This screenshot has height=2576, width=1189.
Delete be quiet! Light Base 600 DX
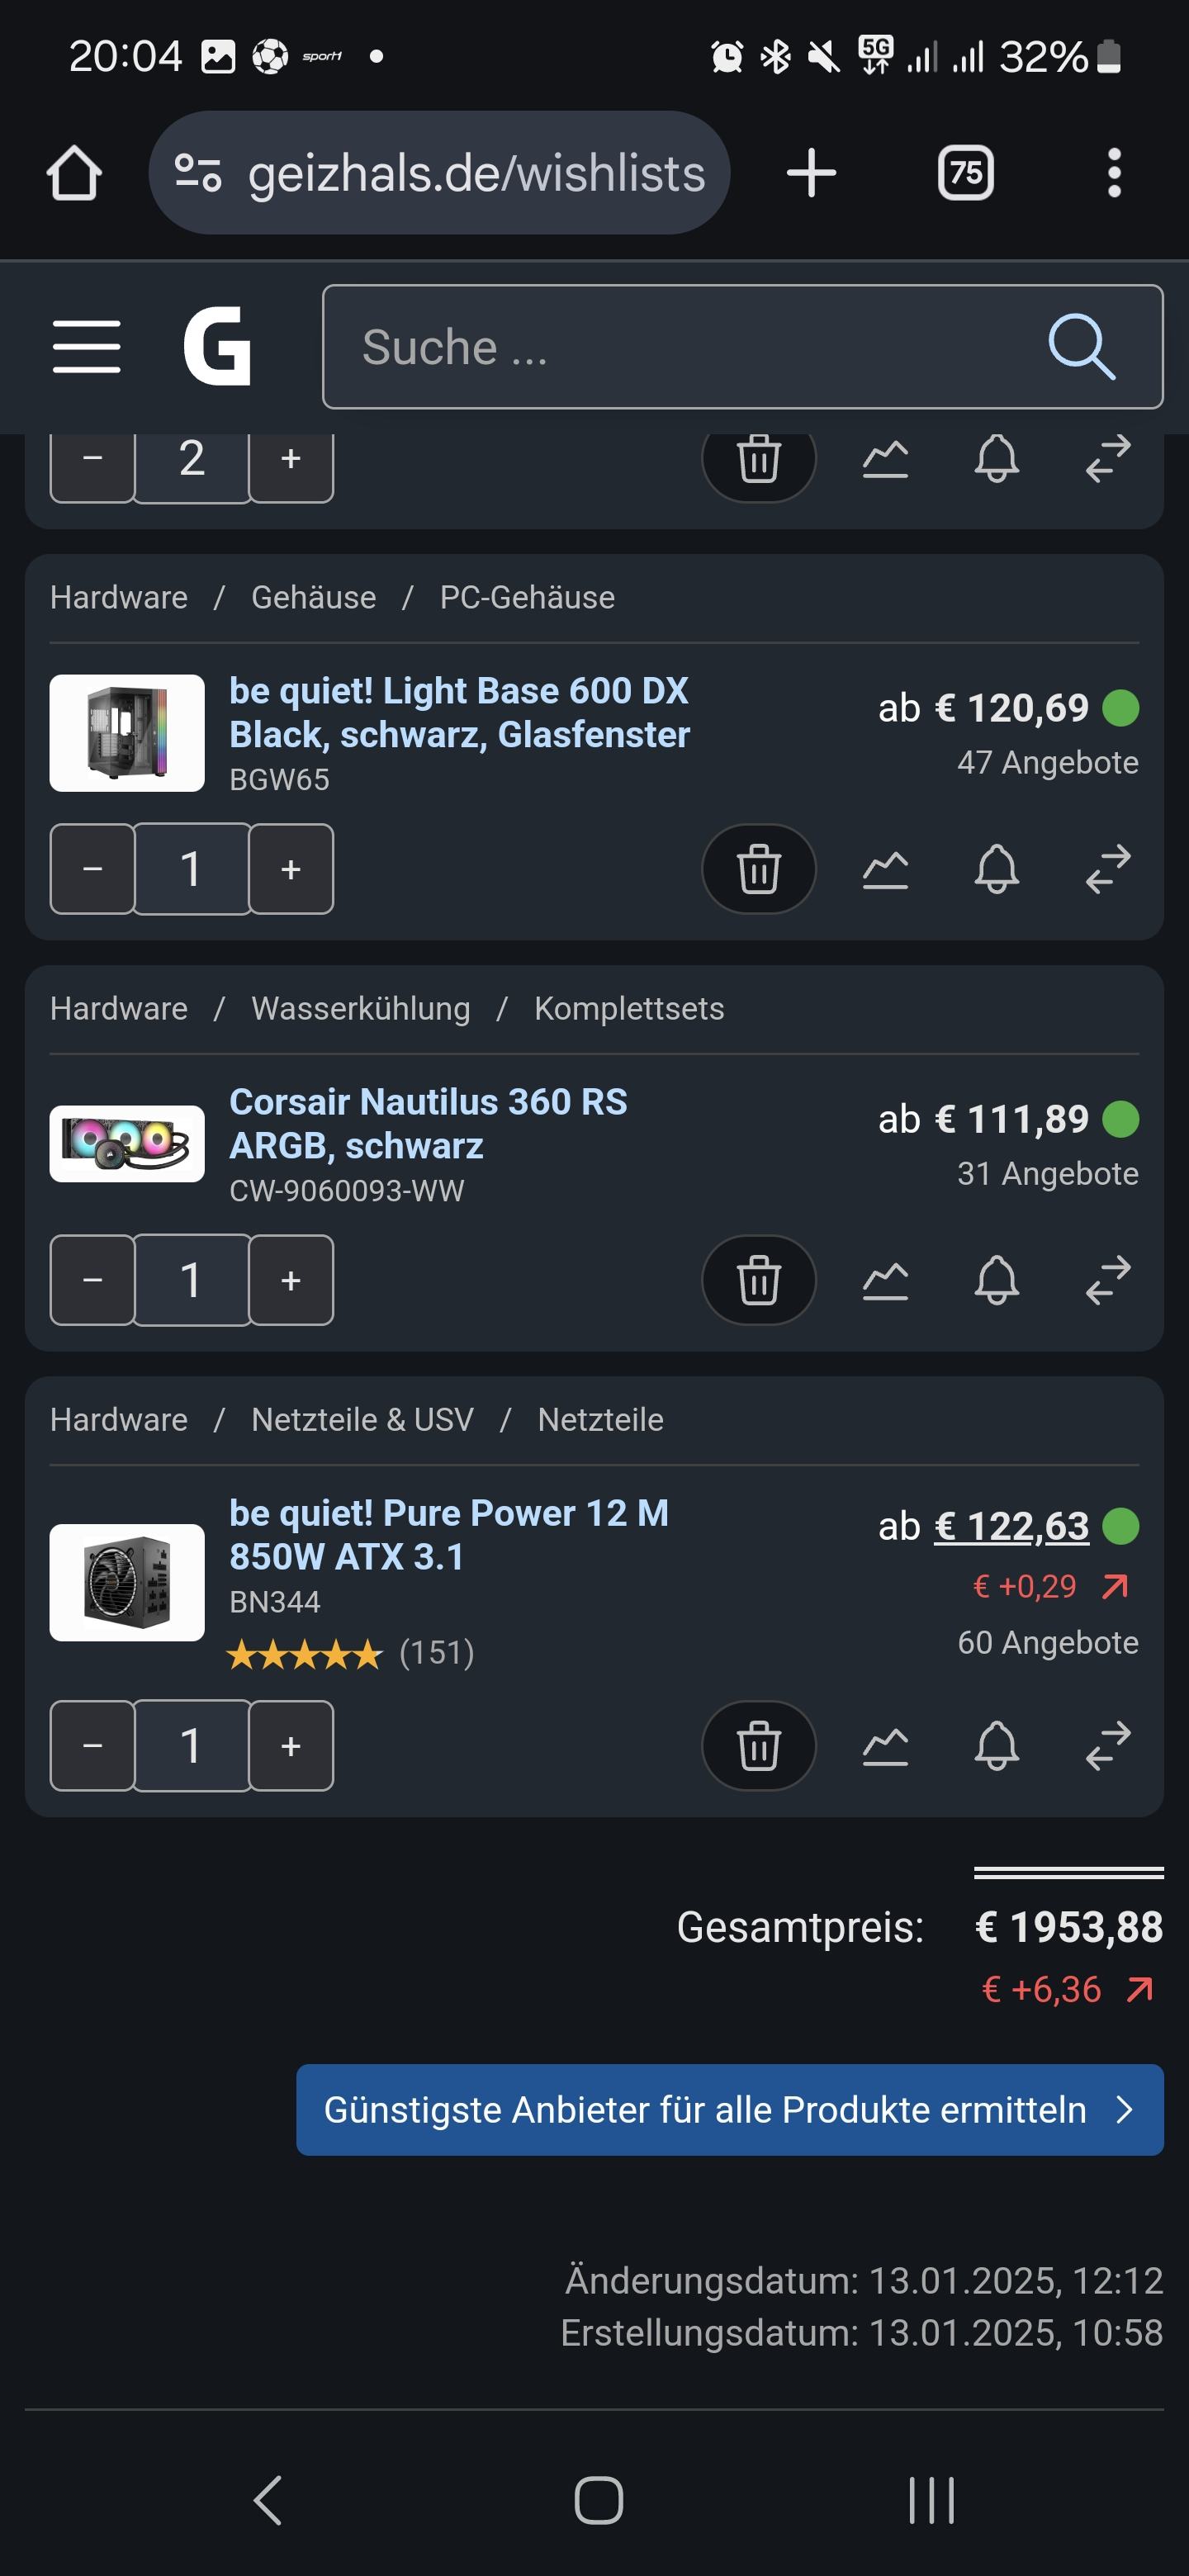[758, 869]
